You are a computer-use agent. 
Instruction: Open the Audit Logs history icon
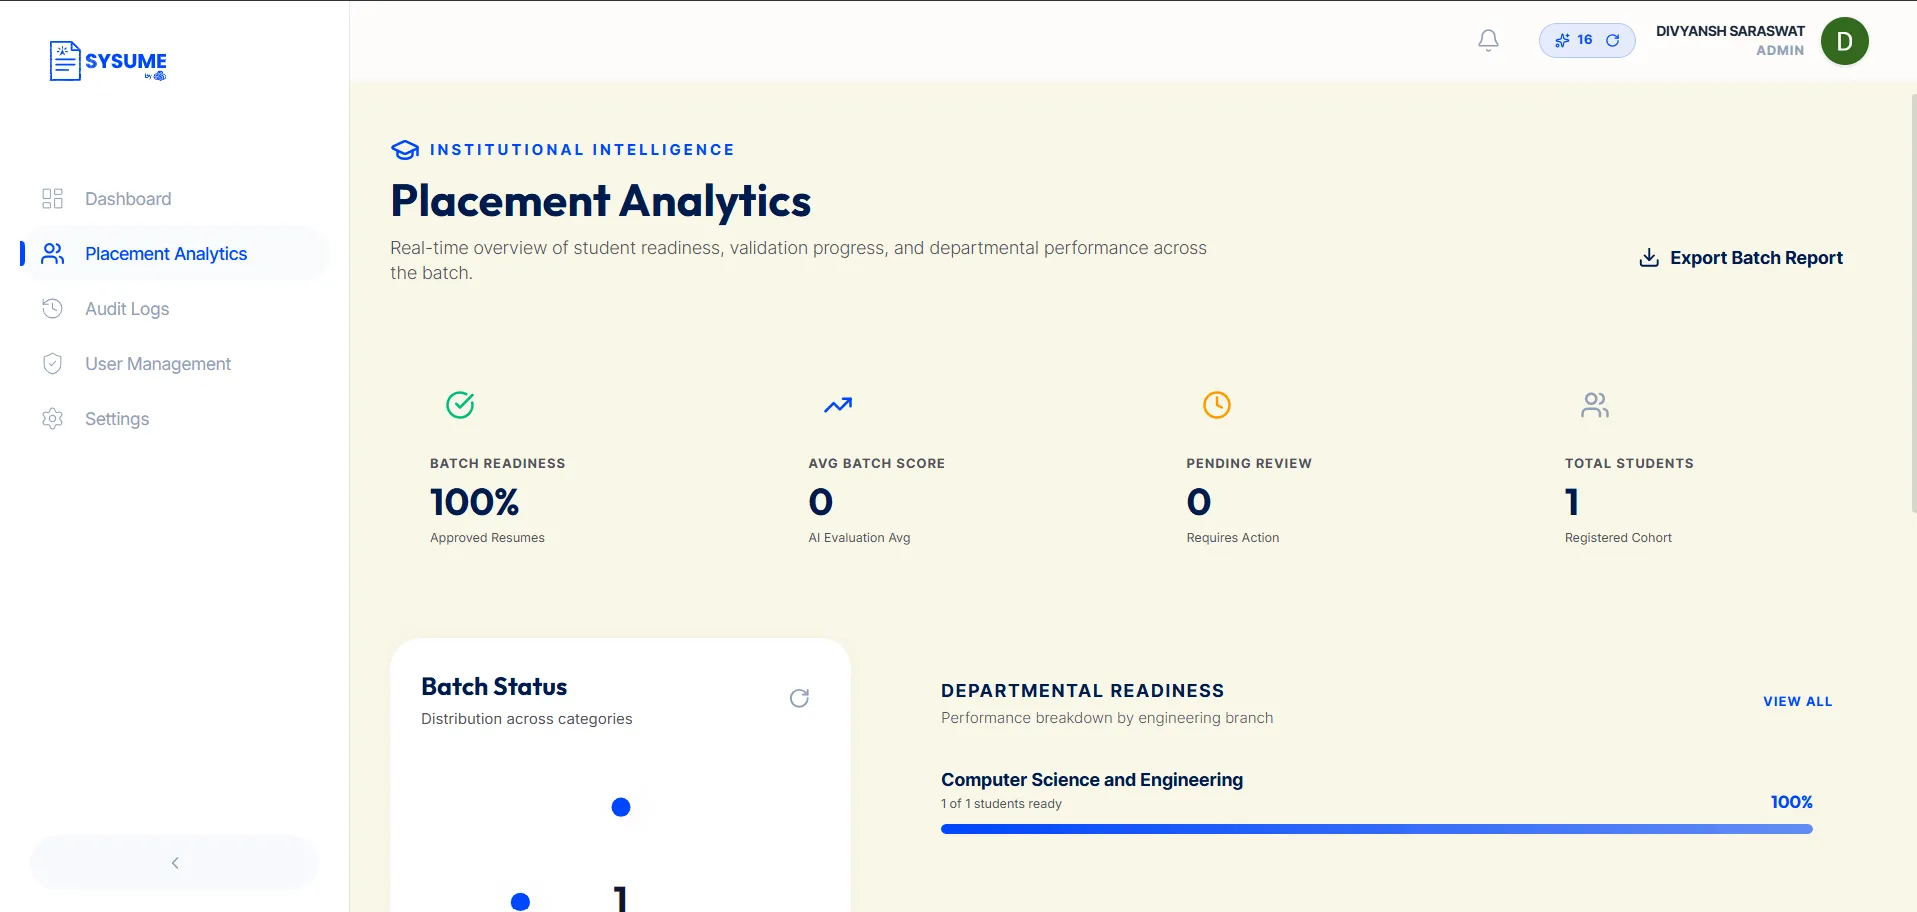53,308
